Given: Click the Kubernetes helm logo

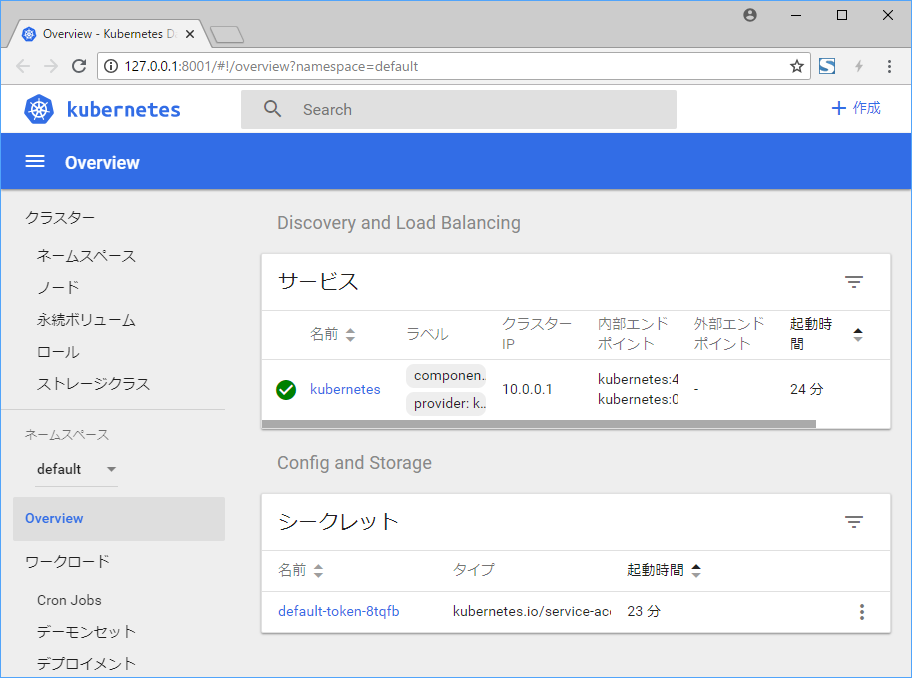Looking at the screenshot, I should tap(39, 109).
